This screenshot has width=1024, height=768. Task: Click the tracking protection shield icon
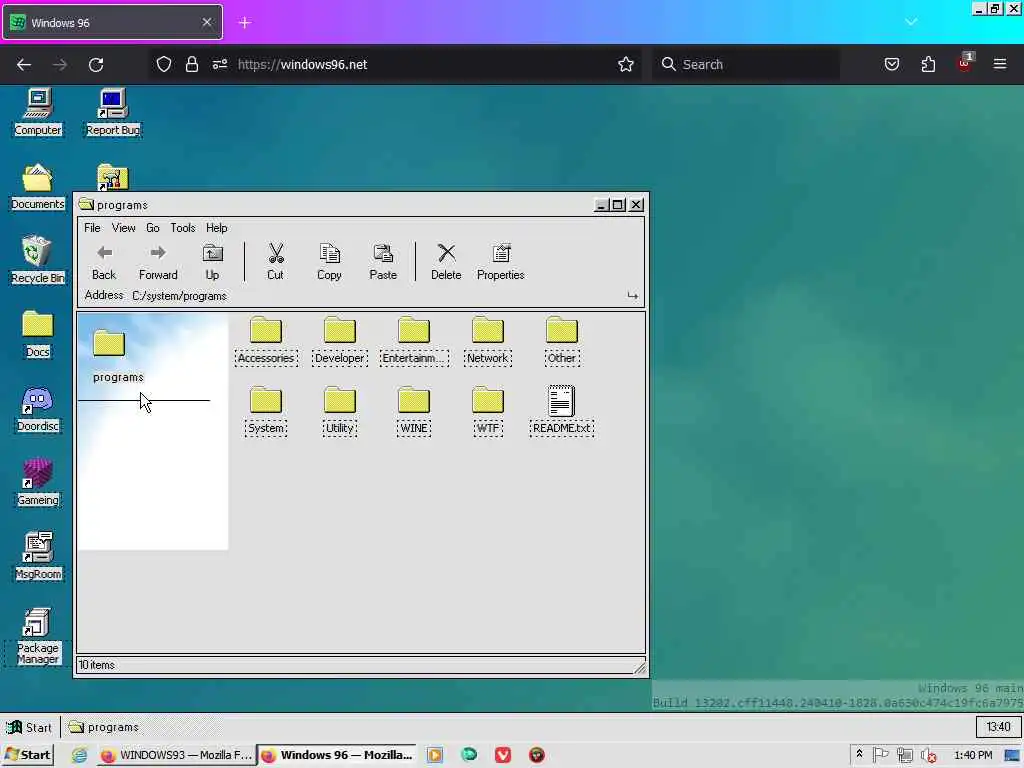(x=164, y=65)
